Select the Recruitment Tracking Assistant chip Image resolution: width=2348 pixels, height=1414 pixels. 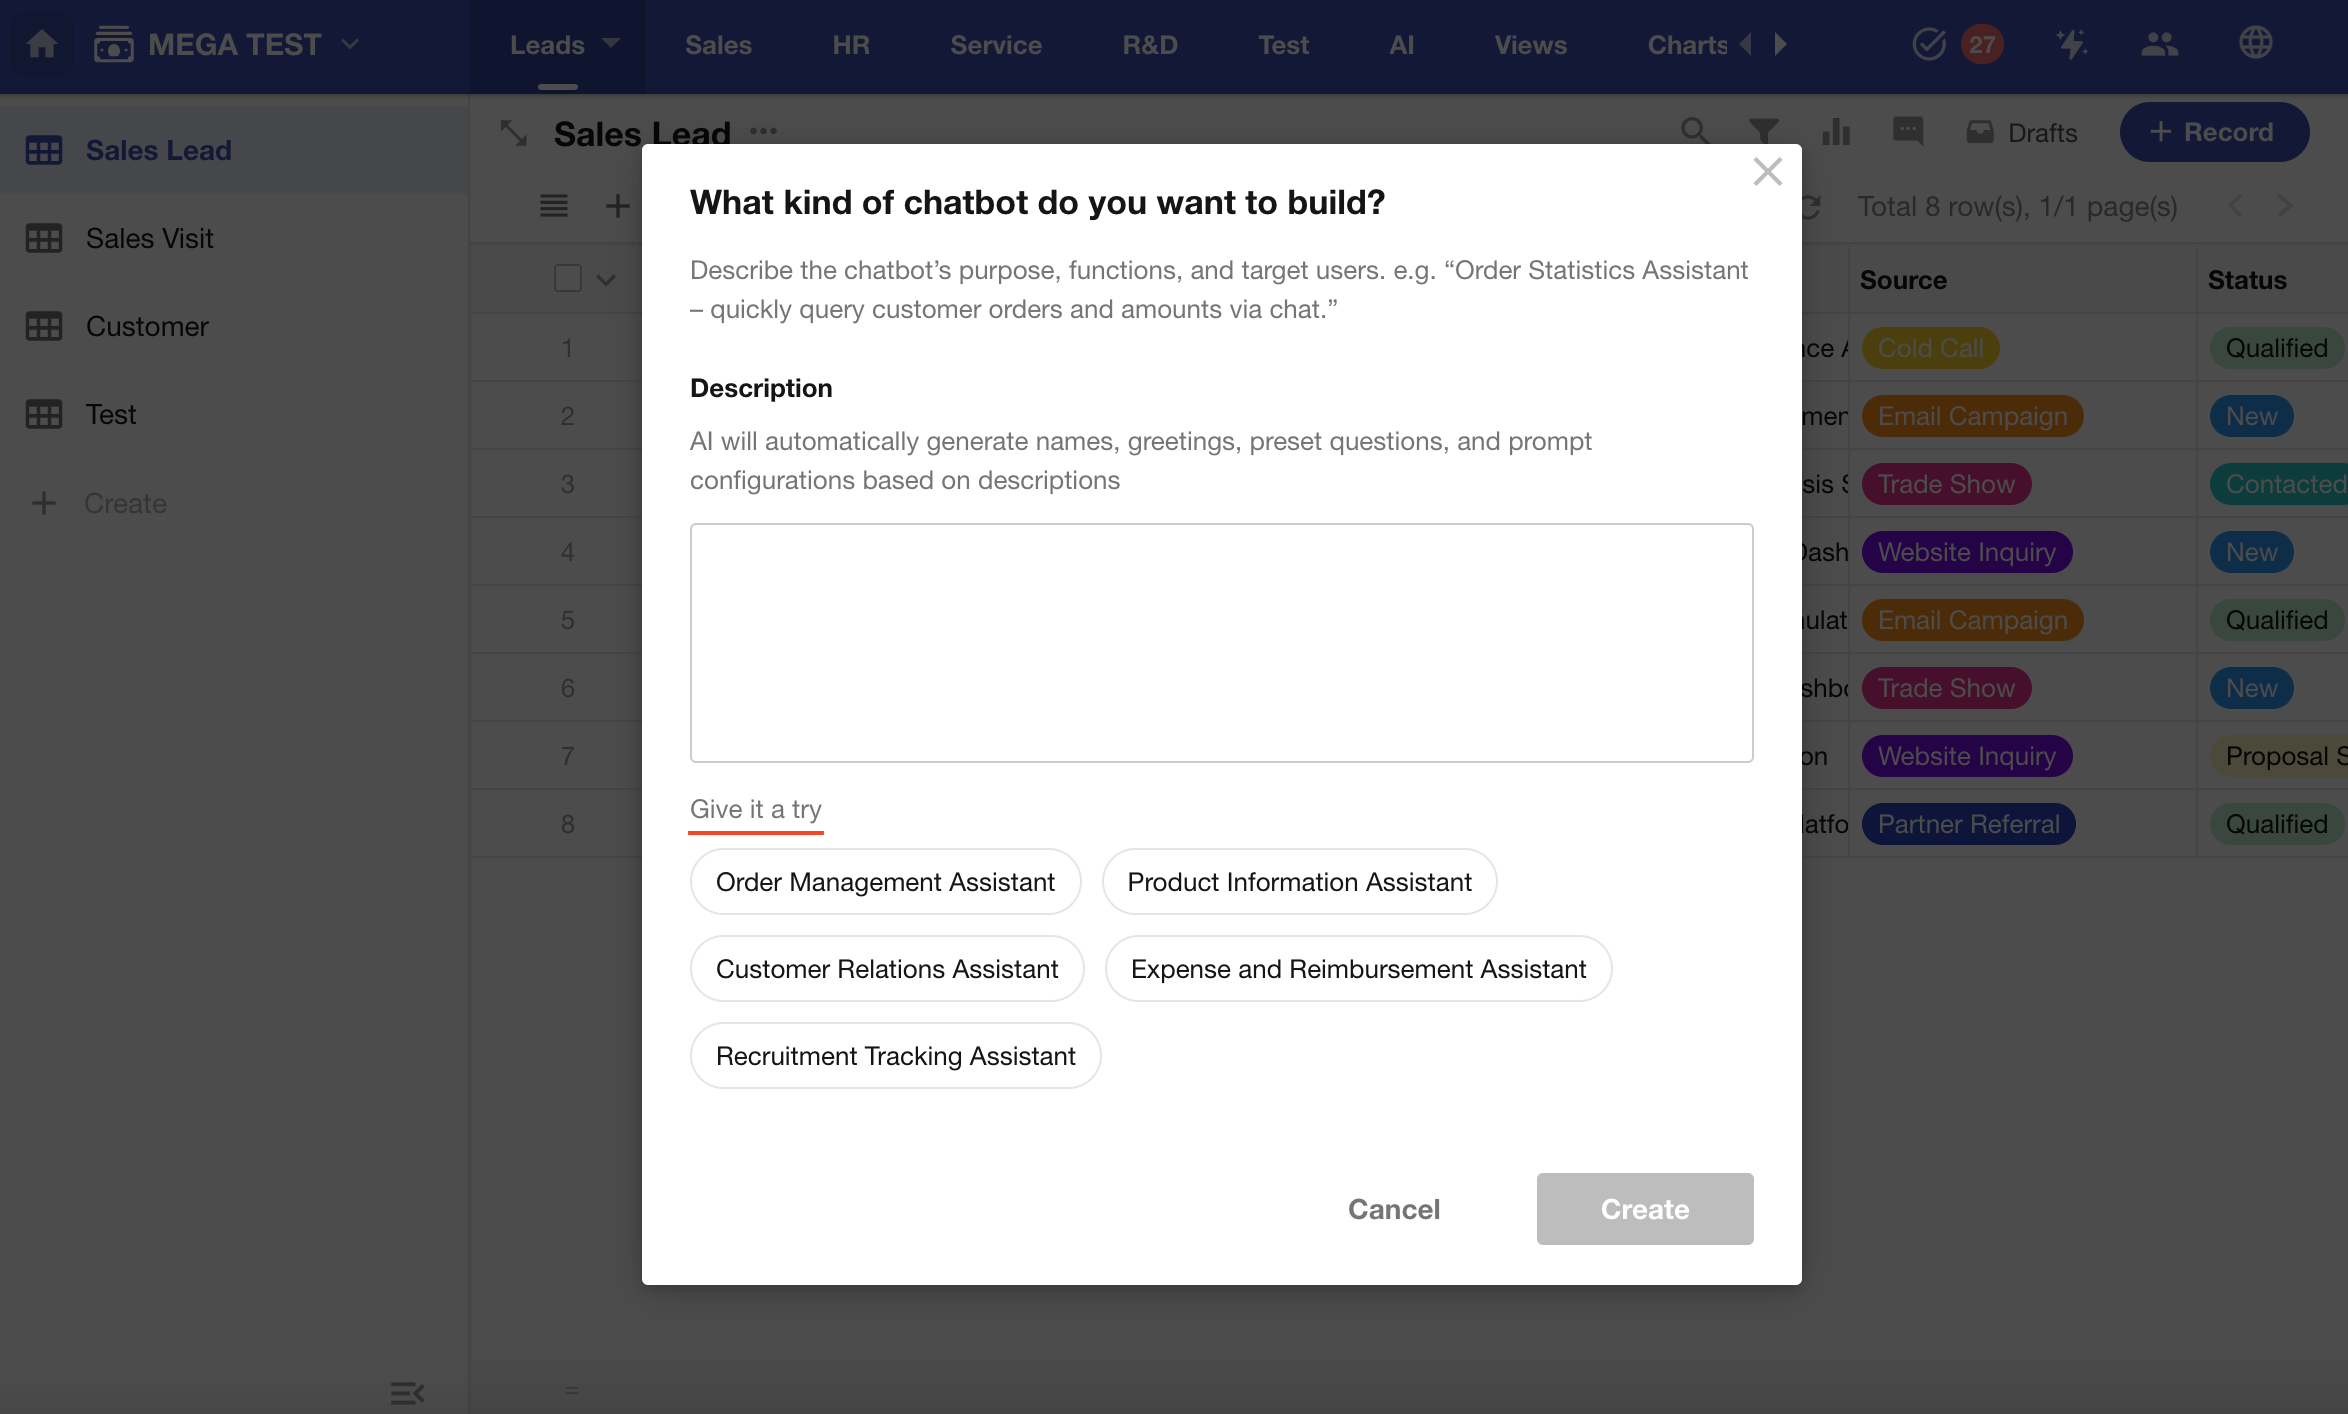(895, 1056)
